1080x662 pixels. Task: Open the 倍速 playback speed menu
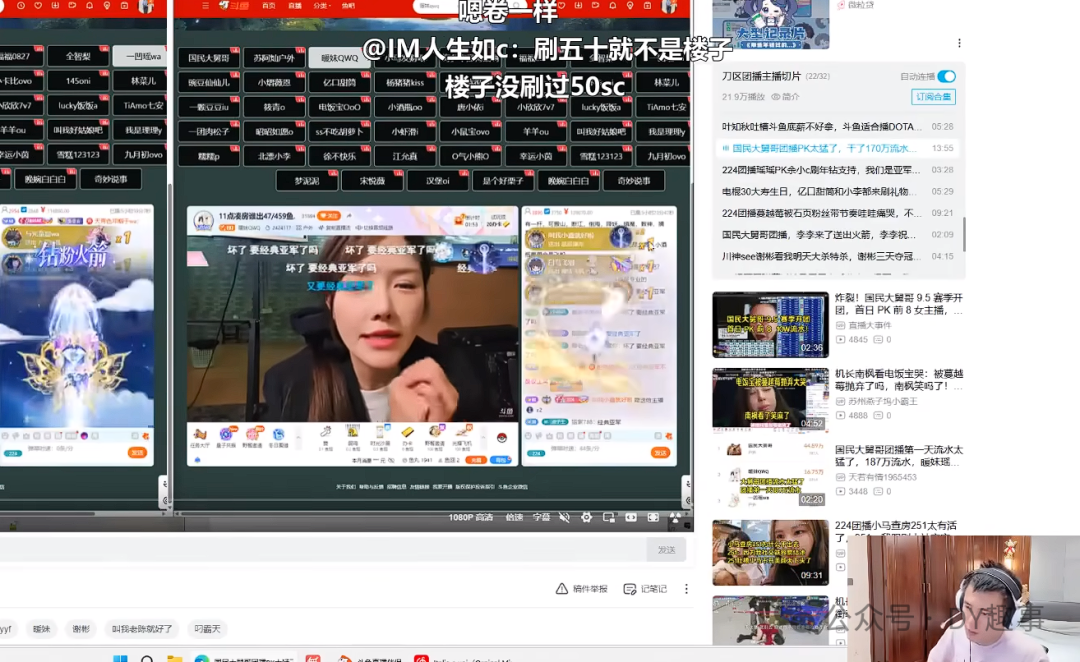coord(514,517)
